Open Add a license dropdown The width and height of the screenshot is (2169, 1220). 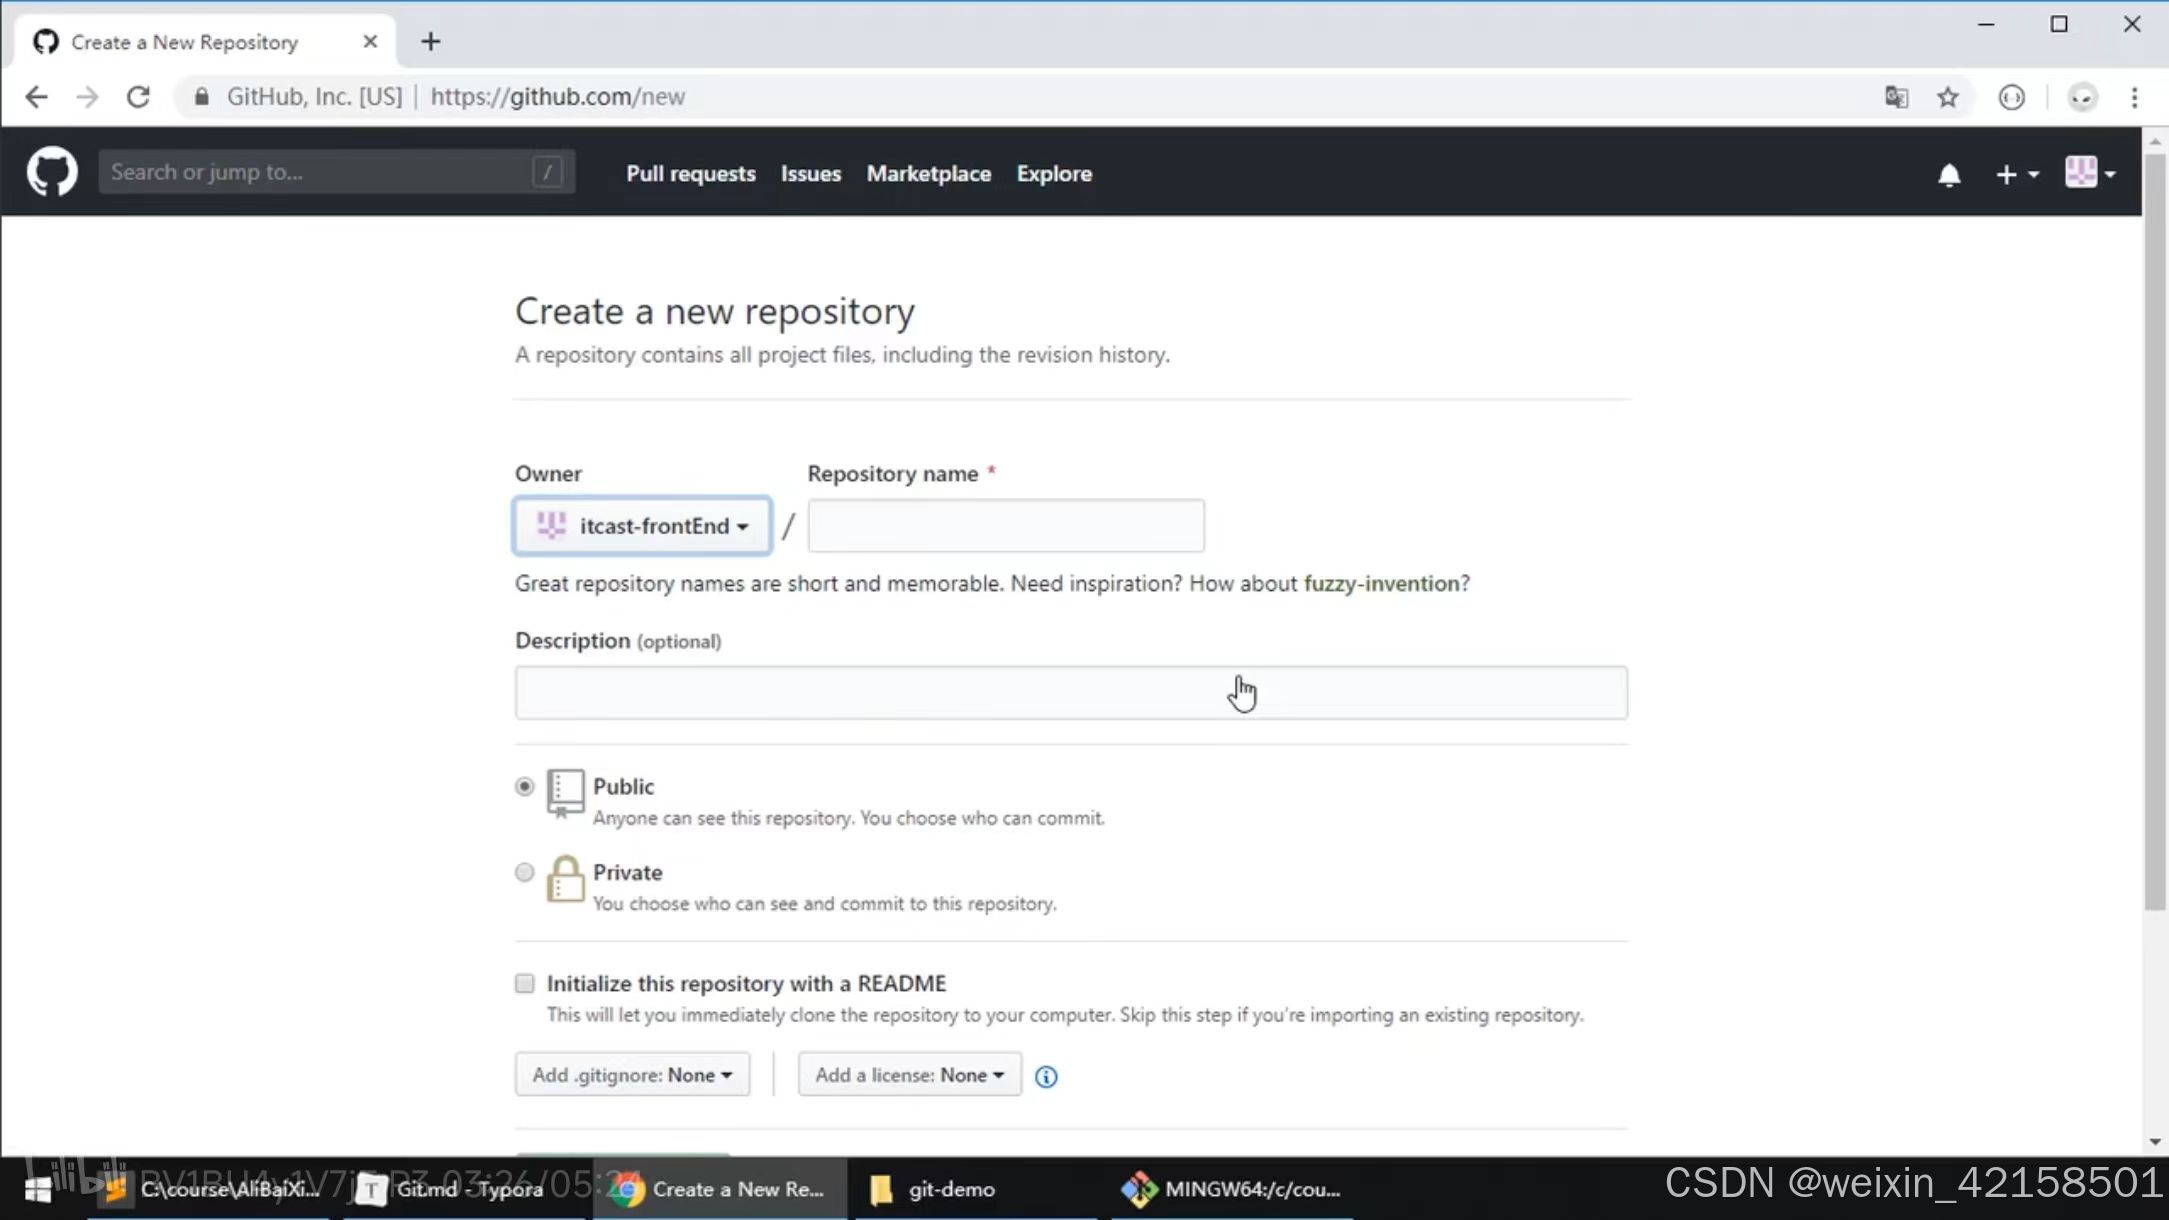coord(909,1075)
